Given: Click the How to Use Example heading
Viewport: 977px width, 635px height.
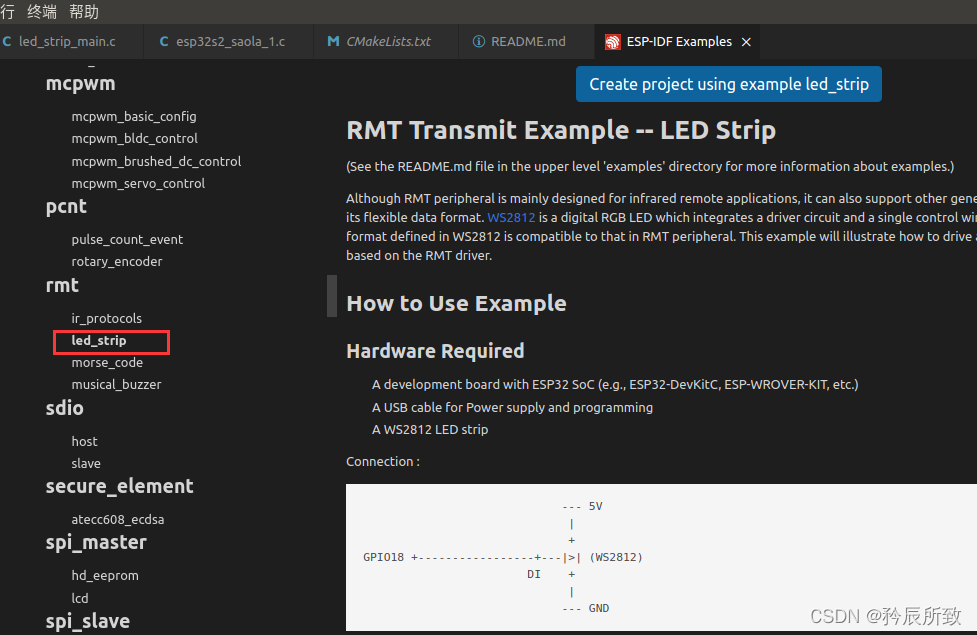Looking at the screenshot, I should tap(456, 303).
